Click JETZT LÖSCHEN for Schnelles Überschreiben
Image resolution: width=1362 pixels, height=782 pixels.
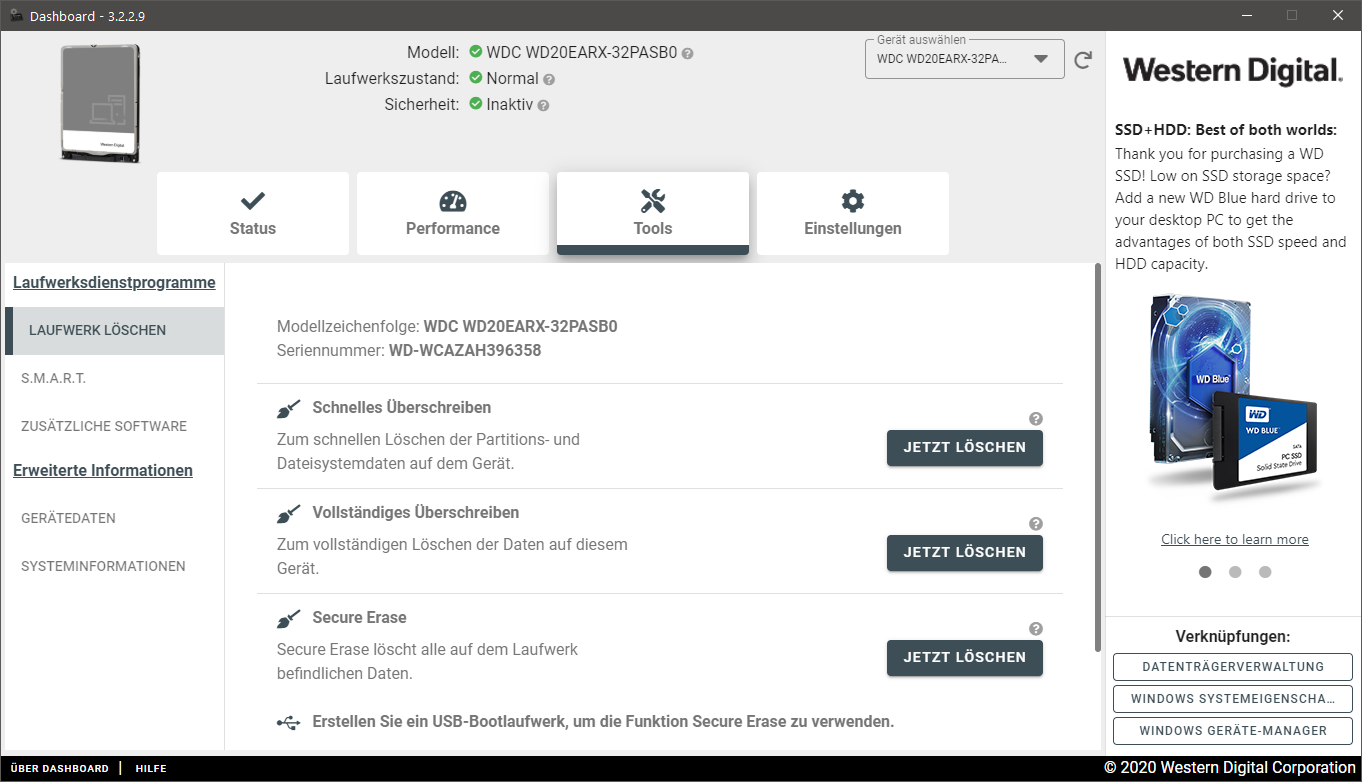(x=965, y=448)
